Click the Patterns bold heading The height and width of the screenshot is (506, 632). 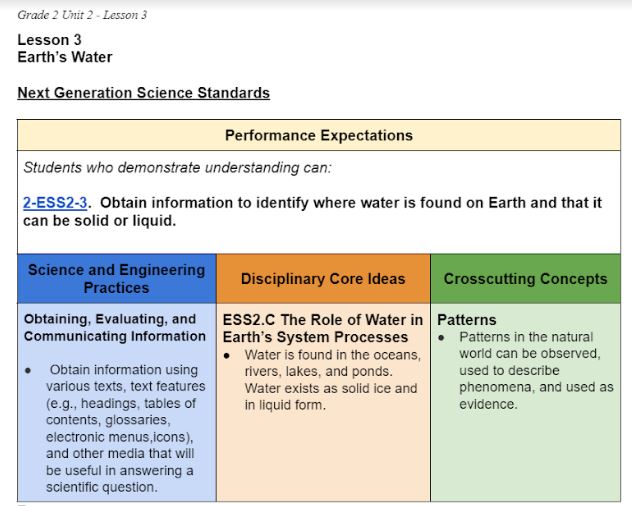[x=467, y=320]
